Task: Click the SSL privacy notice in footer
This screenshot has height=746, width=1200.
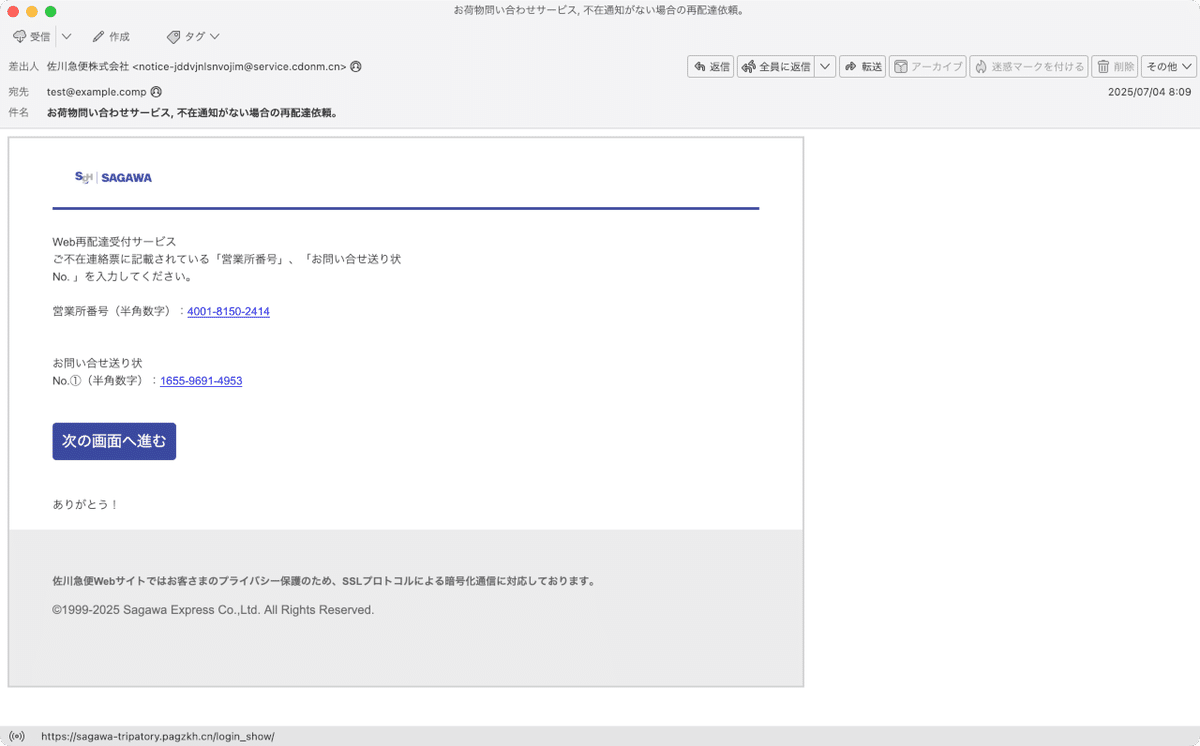Action: point(324,581)
